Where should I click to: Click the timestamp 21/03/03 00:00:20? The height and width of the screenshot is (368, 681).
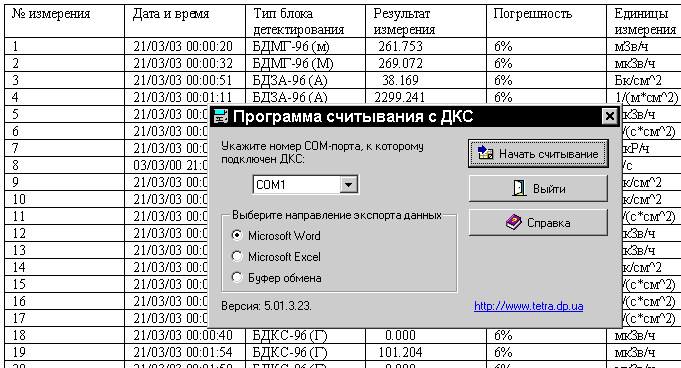(183, 46)
